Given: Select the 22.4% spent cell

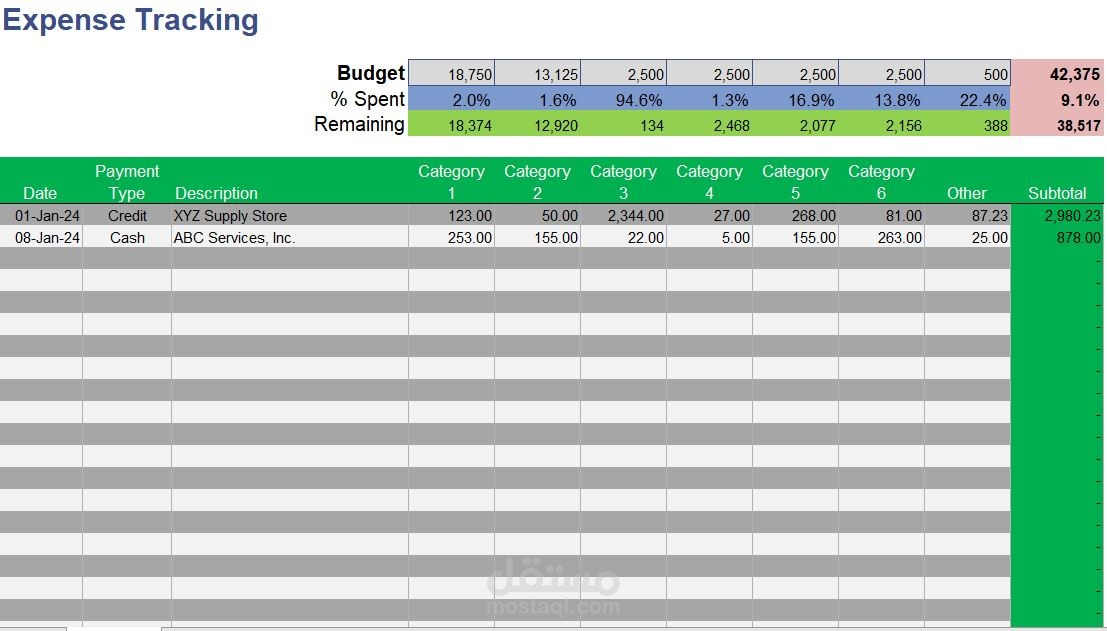Looking at the screenshot, I should point(967,100).
